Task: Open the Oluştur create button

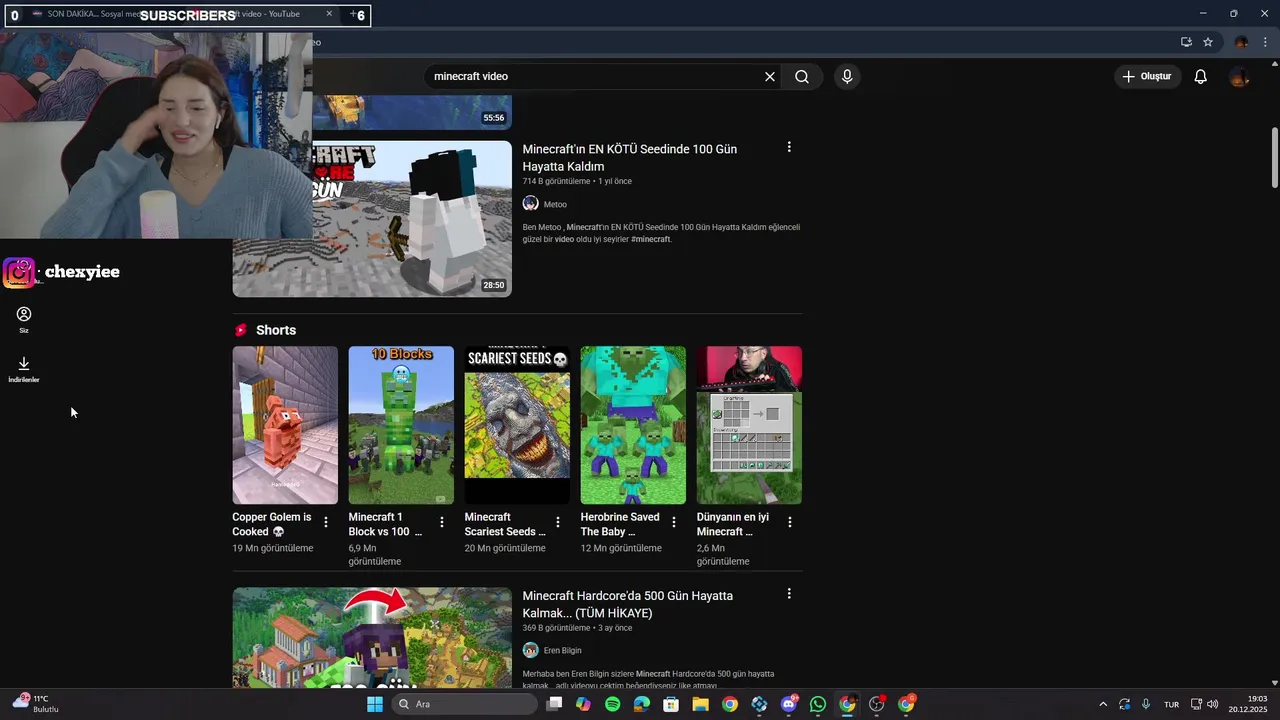Action: (x=1147, y=77)
